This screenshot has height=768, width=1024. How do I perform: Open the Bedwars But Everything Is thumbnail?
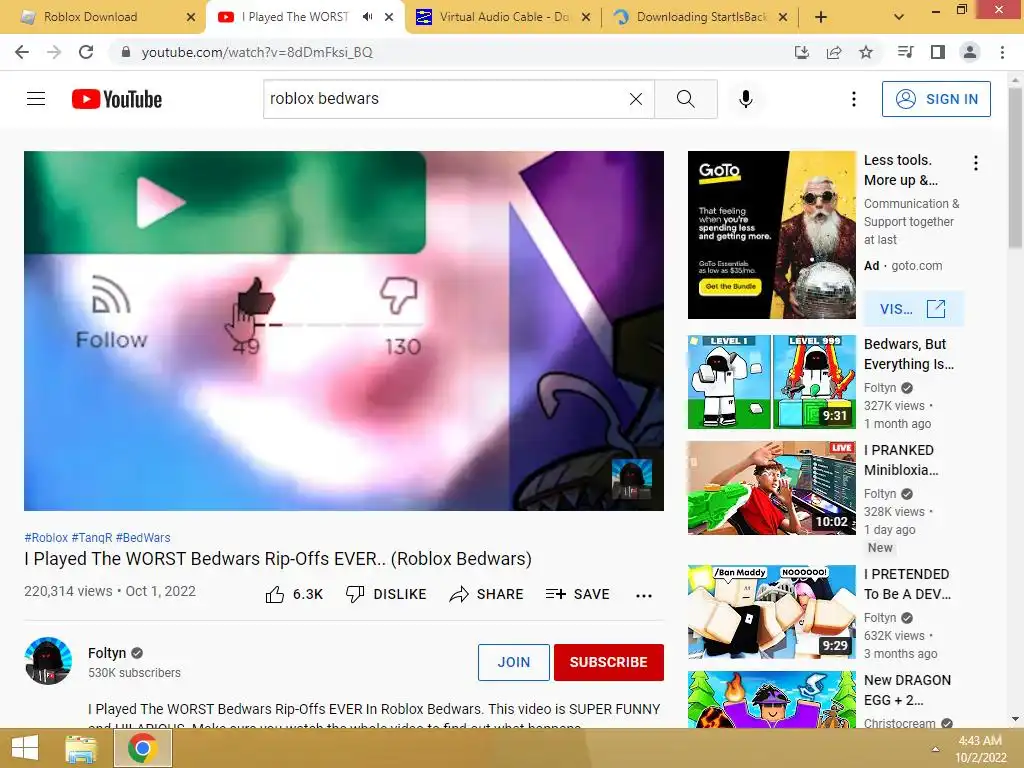tap(771, 382)
